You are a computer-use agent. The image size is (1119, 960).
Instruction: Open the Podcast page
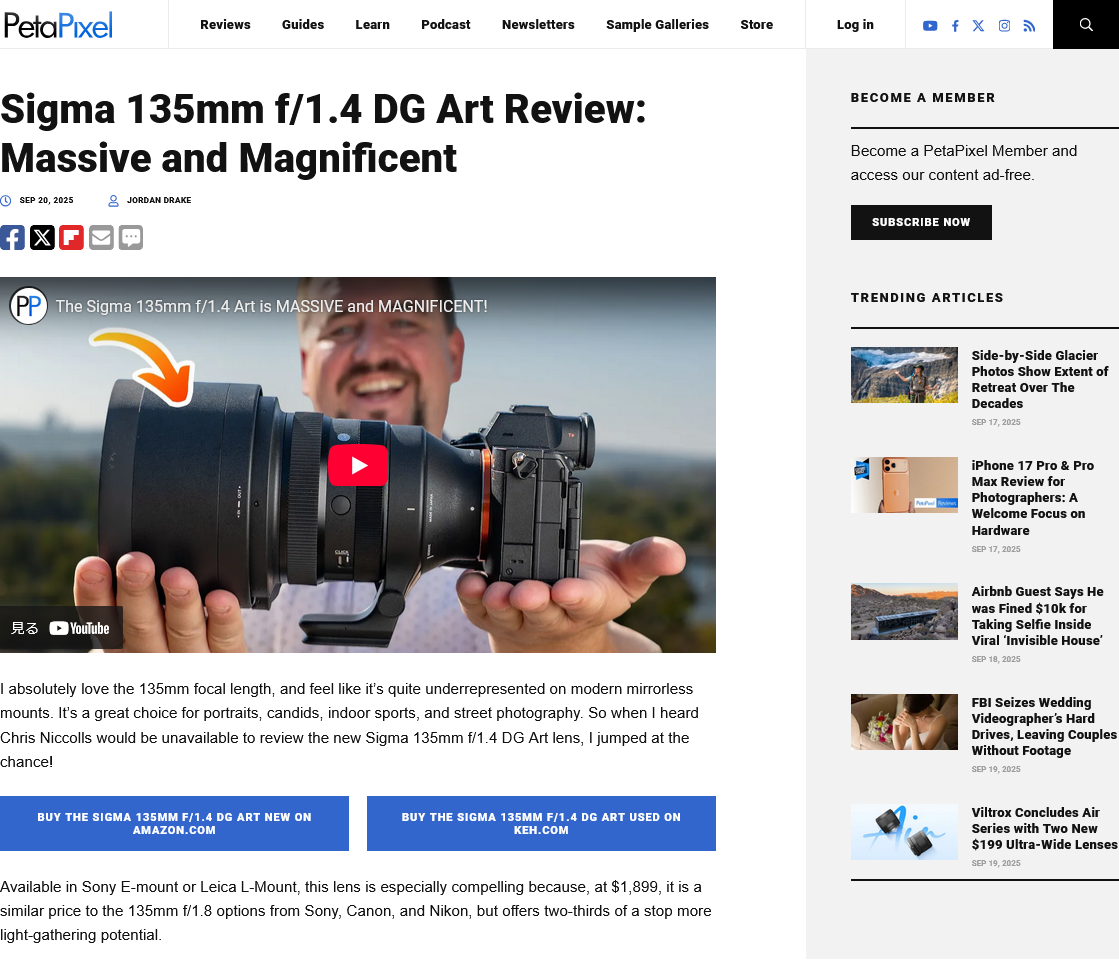[x=446, y=24]
